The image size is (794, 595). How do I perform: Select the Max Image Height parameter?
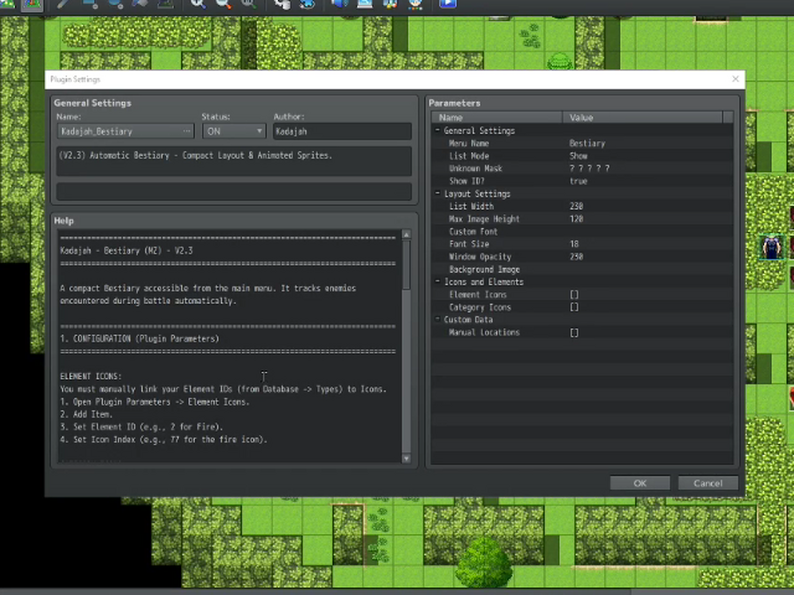[582, 219]
